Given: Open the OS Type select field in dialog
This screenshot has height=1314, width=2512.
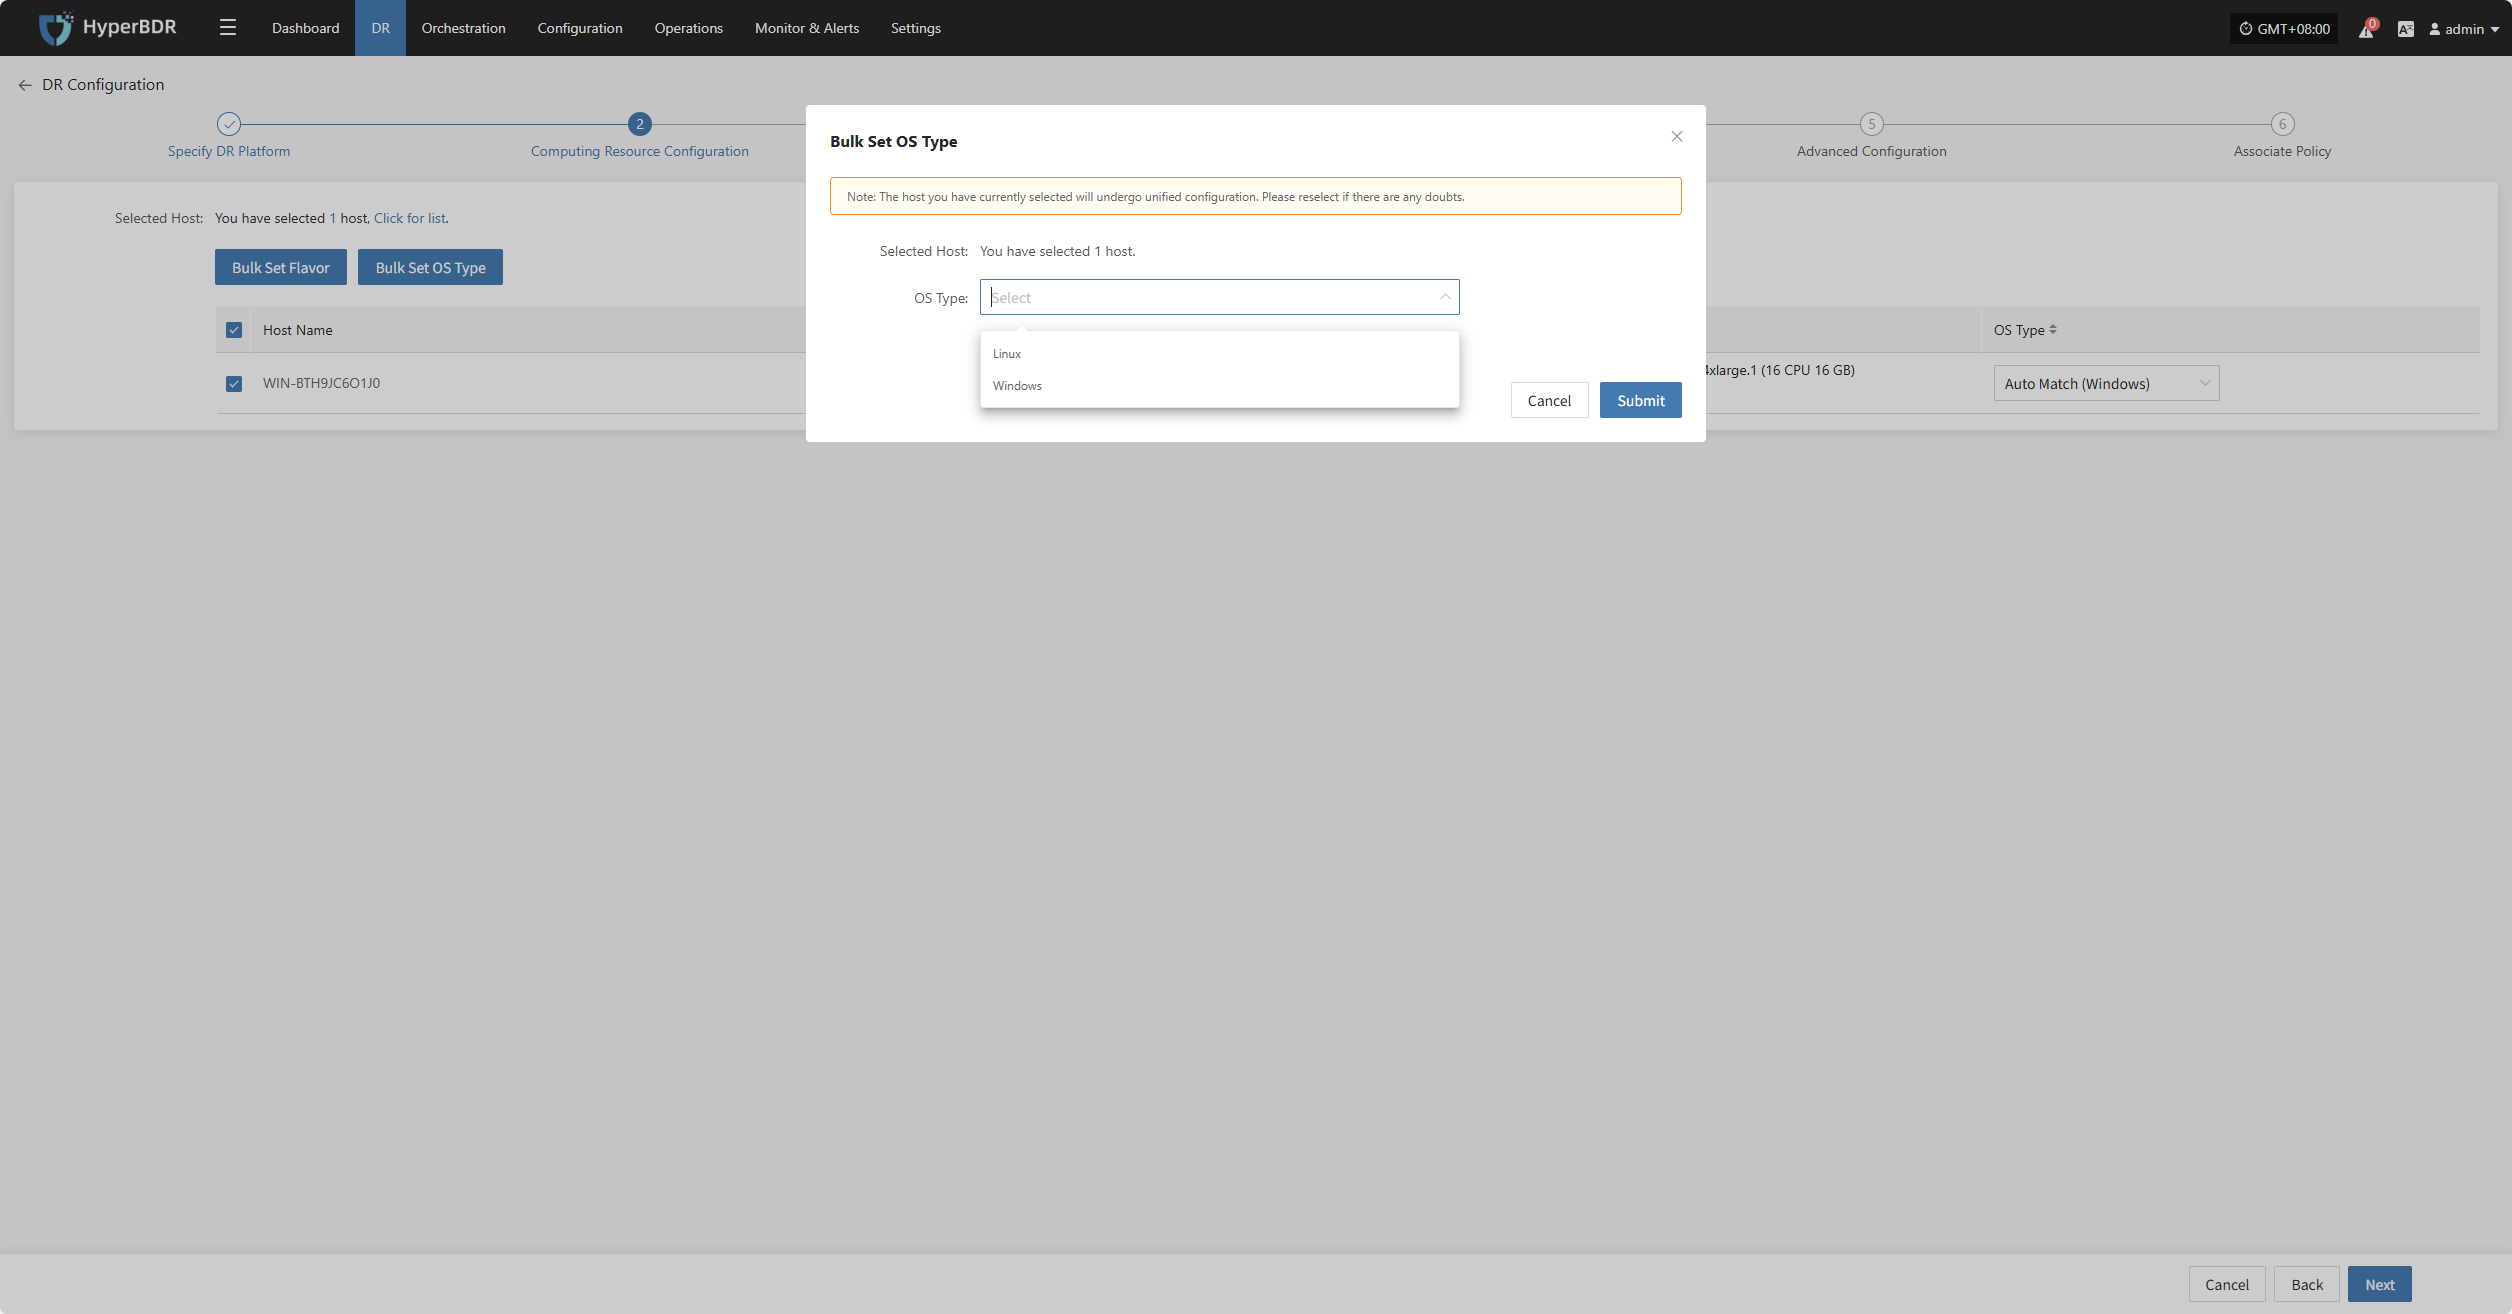Looking at the screenshot, I should click(1219, 297).
